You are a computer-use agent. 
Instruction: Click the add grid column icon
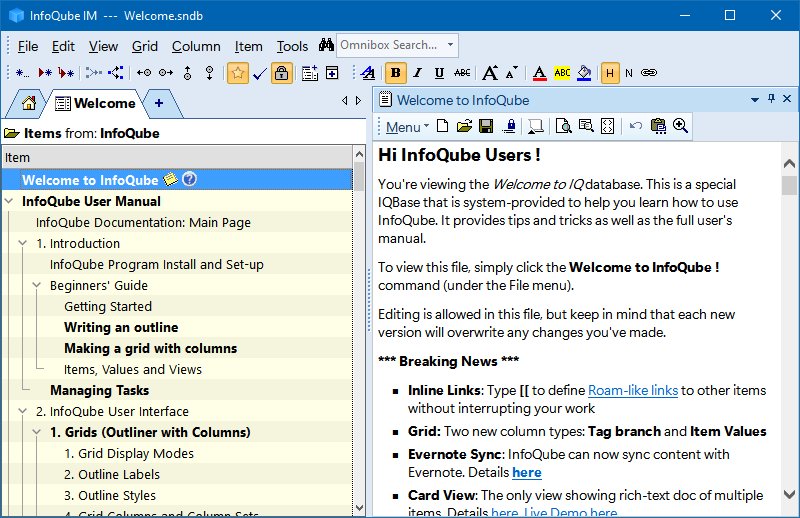(310, 73)
